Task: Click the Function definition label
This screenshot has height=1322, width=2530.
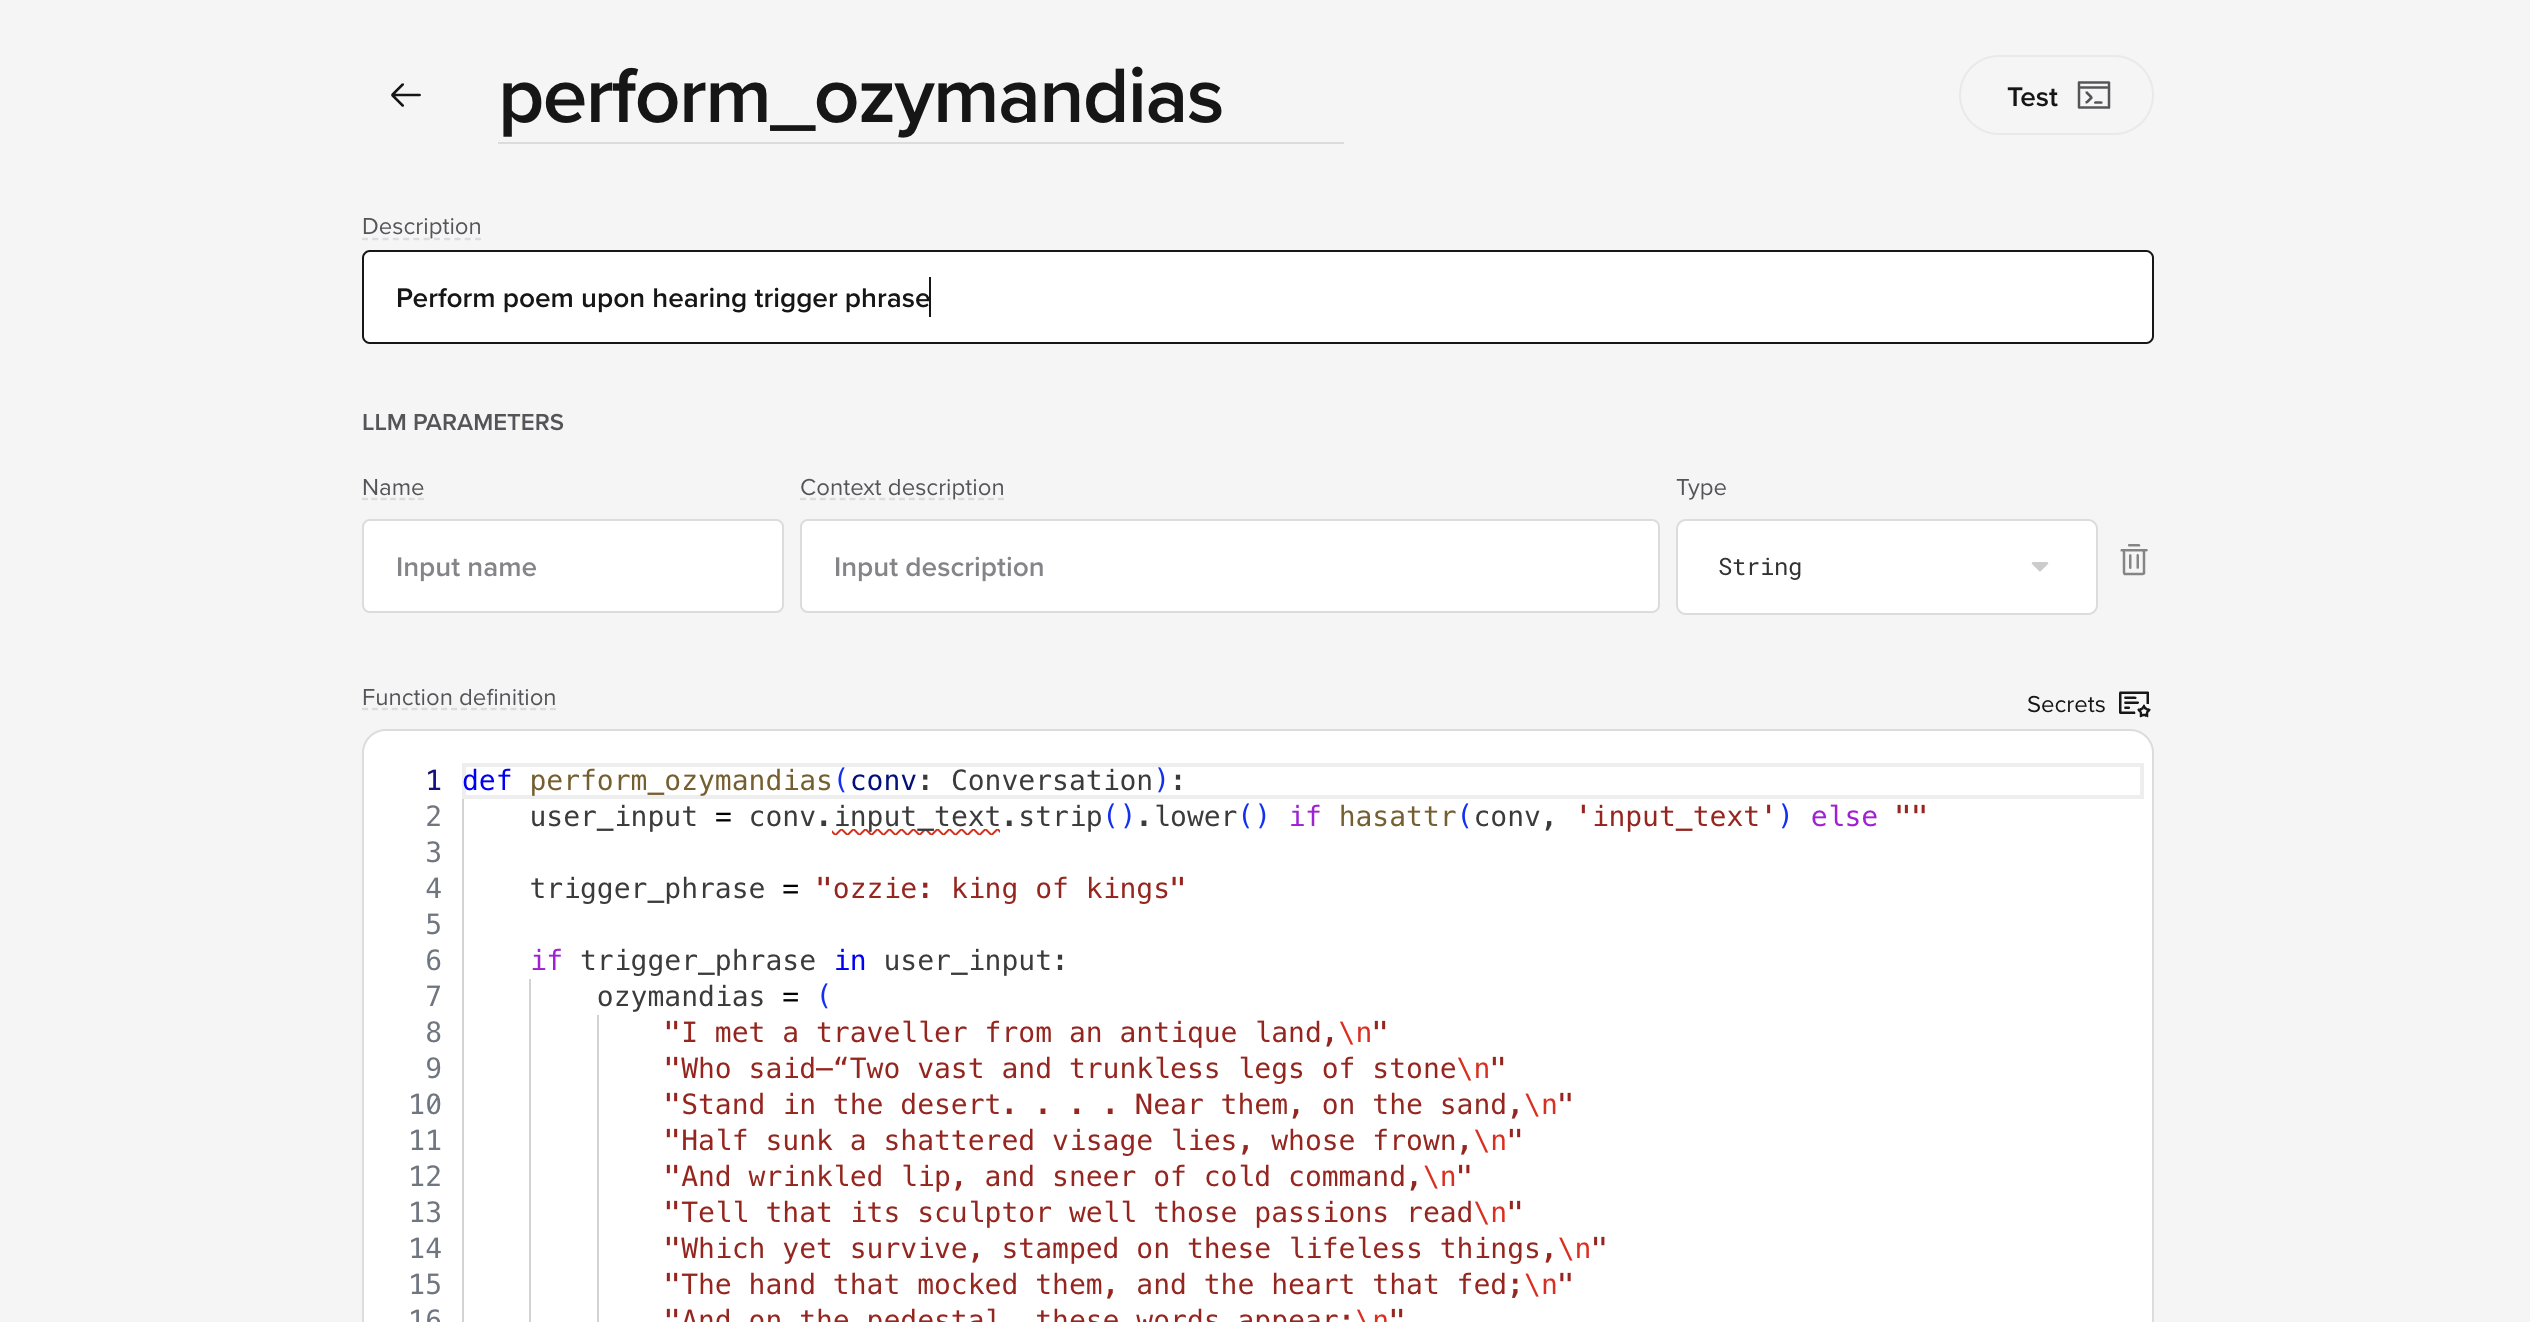Action: 458,698
